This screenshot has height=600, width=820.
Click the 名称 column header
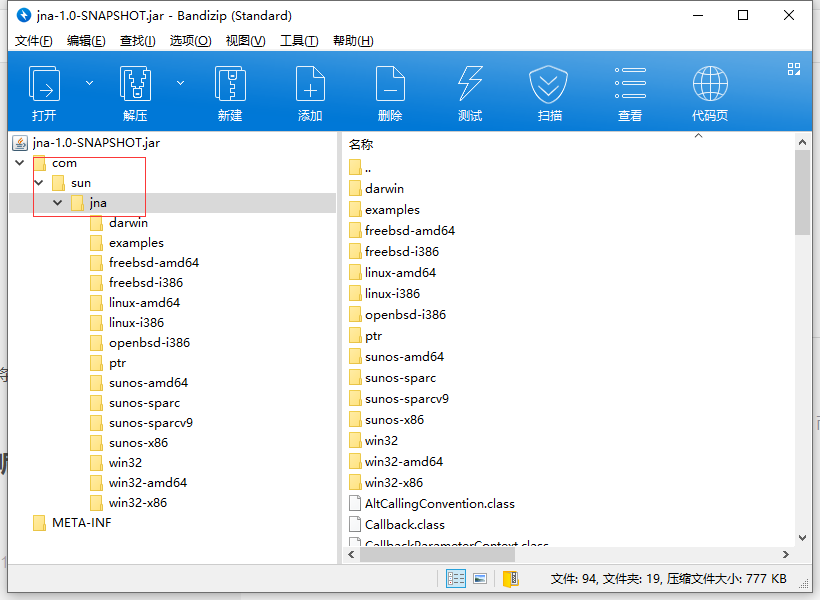pos(361,144)
